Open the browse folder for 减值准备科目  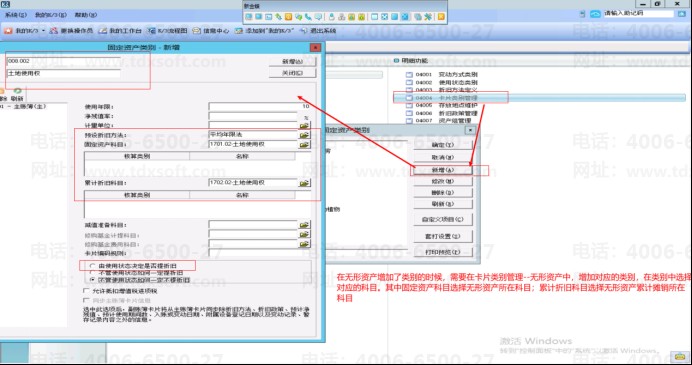coord(305,225)
